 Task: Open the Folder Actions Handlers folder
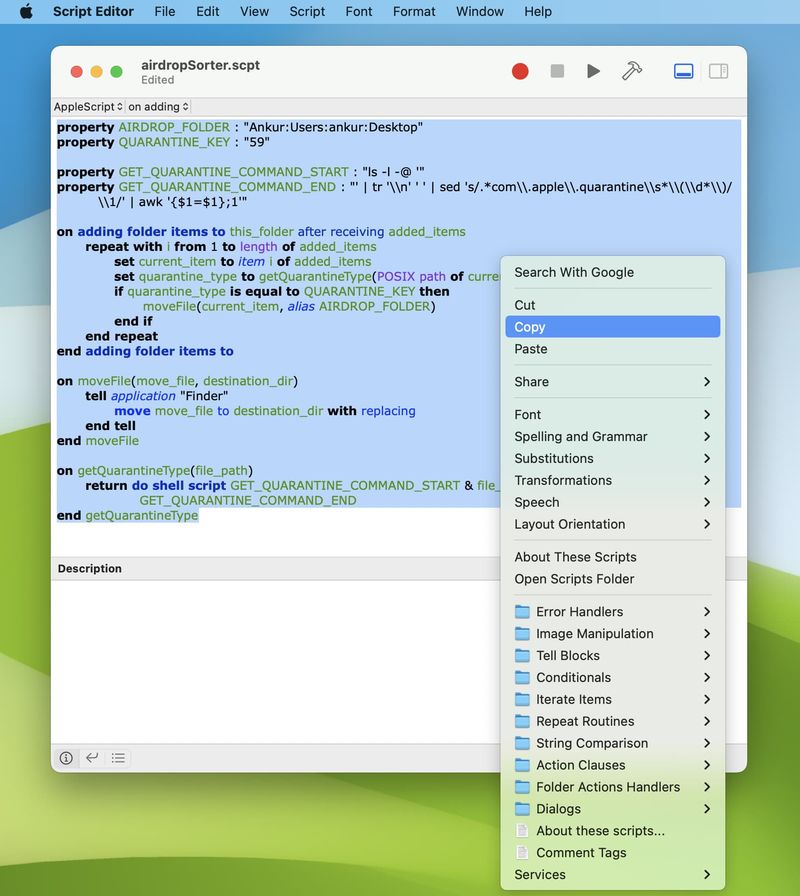click(x=613, y=787)
